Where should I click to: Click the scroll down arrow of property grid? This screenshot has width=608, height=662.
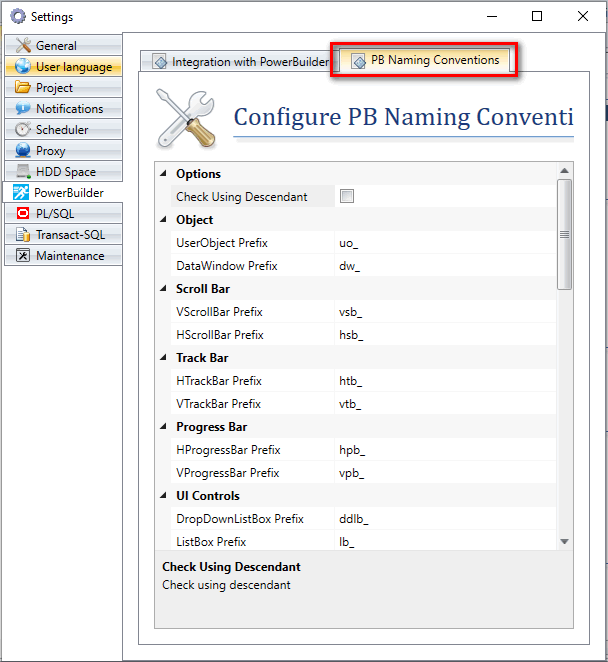[565, 541]
